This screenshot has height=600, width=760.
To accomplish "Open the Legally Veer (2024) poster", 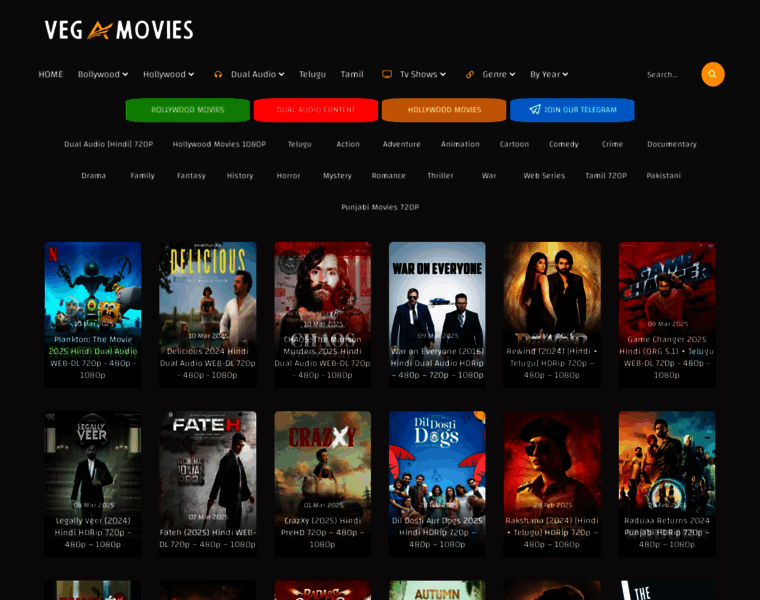I will (x=93, y=484).
